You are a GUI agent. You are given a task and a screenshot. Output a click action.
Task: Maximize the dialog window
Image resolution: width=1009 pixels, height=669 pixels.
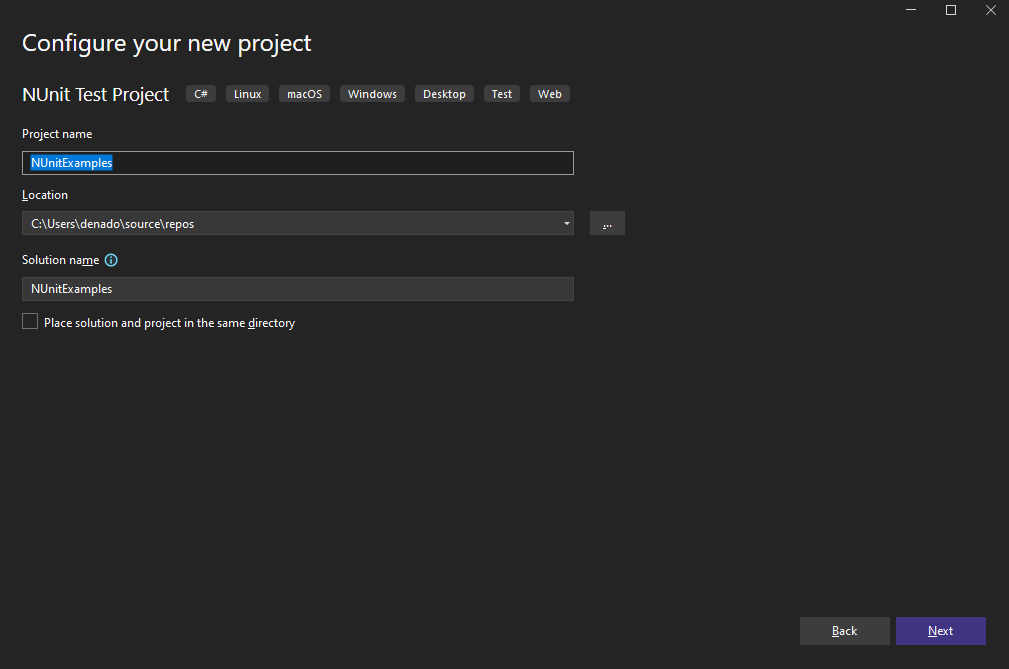click(x=950, y=10)
